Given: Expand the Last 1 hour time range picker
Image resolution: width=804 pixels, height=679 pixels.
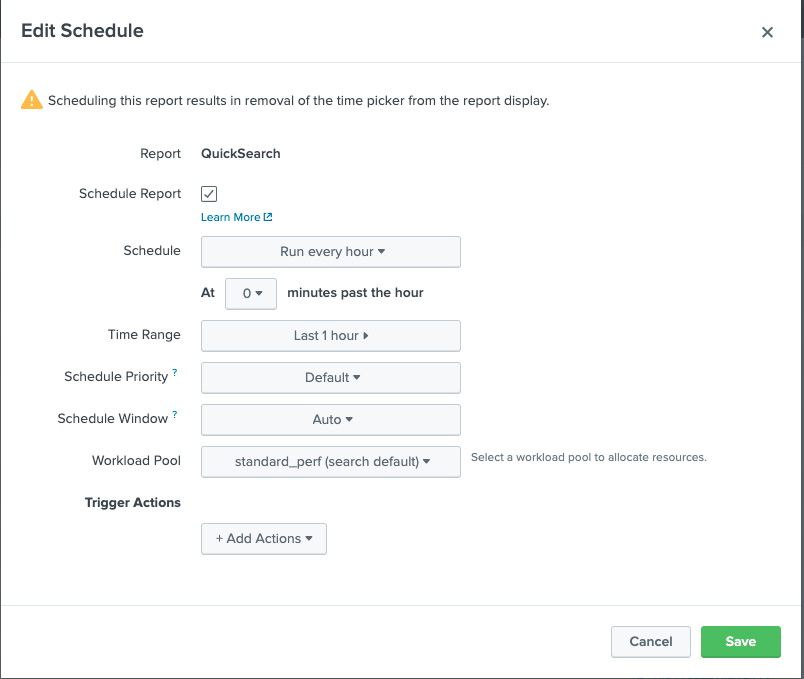Looking at the screenshot, I should 330,335.
